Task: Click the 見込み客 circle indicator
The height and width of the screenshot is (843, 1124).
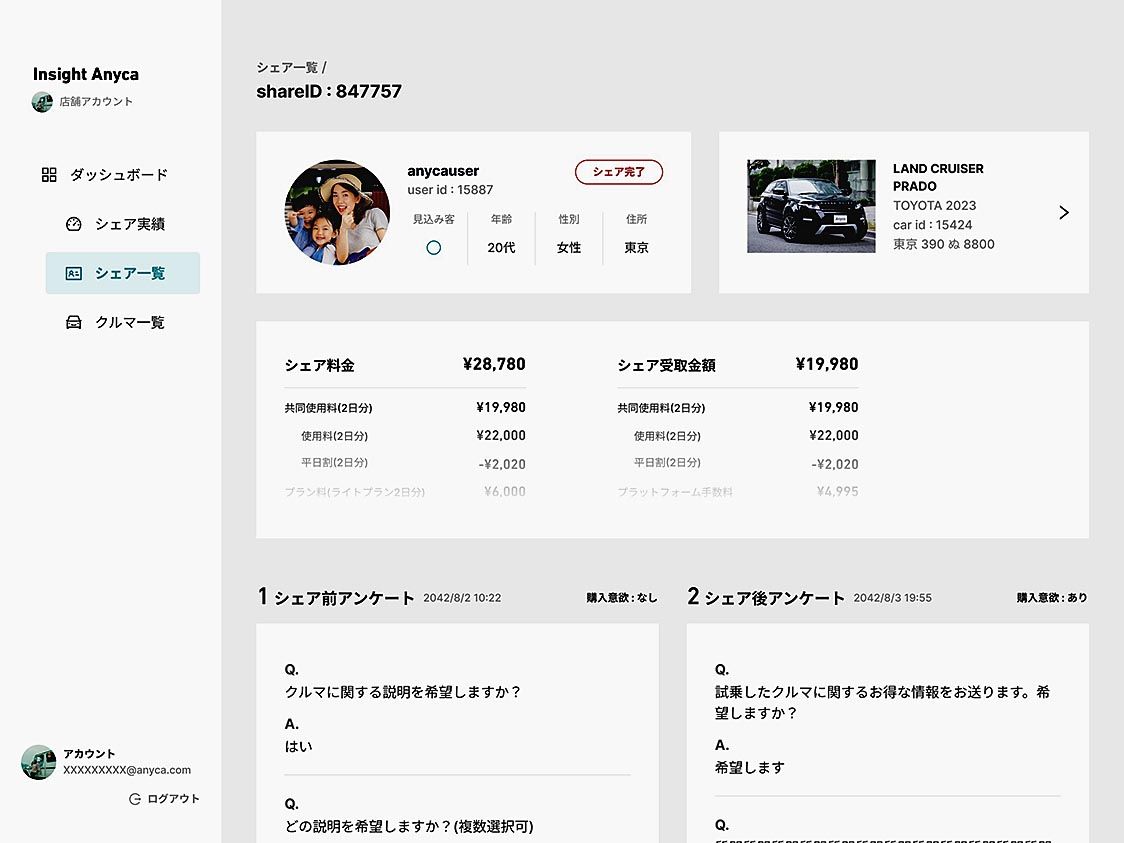Action: pos(433,248)
